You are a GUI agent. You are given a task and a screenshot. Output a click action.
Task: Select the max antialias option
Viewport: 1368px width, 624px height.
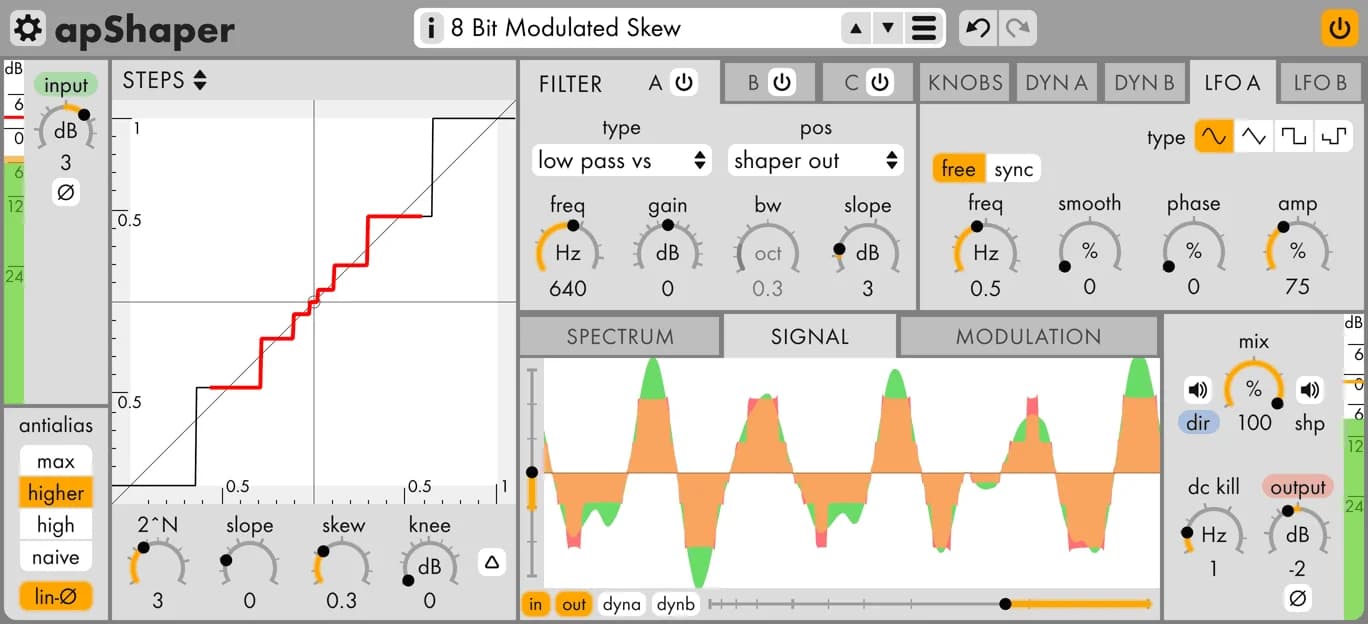[56, 461]
